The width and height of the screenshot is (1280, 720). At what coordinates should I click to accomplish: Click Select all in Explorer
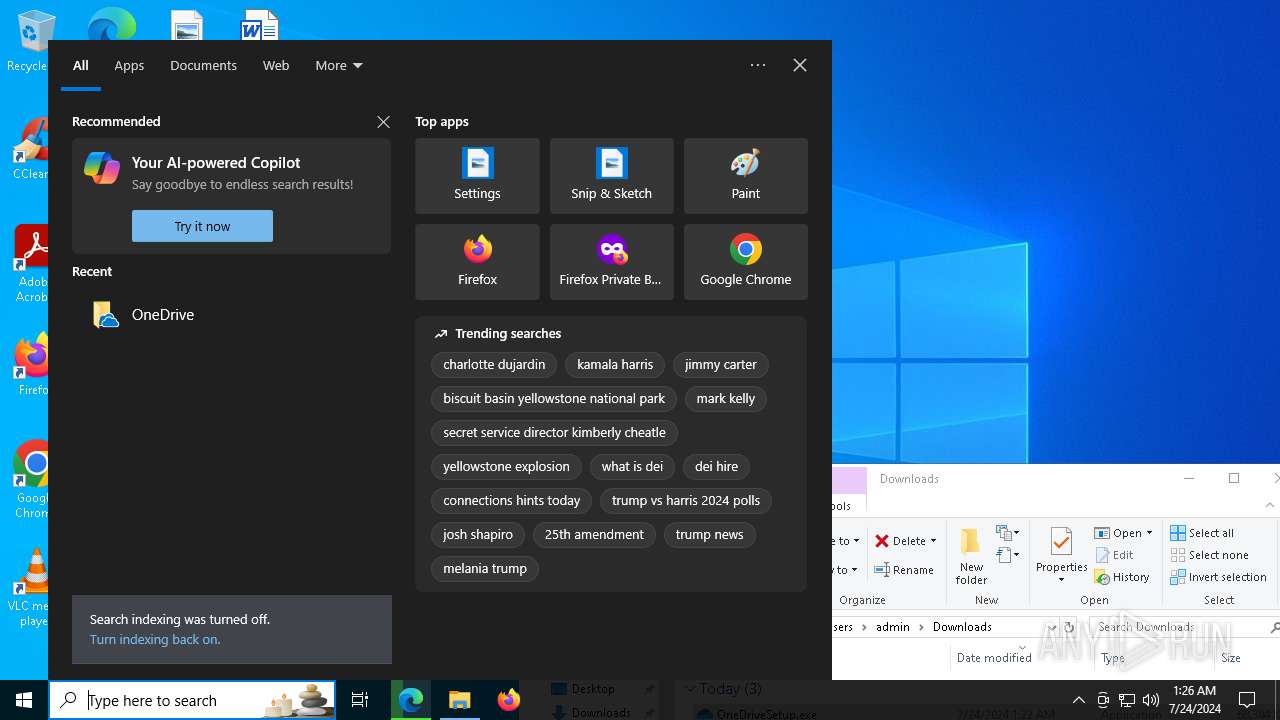click(1202, 533)
